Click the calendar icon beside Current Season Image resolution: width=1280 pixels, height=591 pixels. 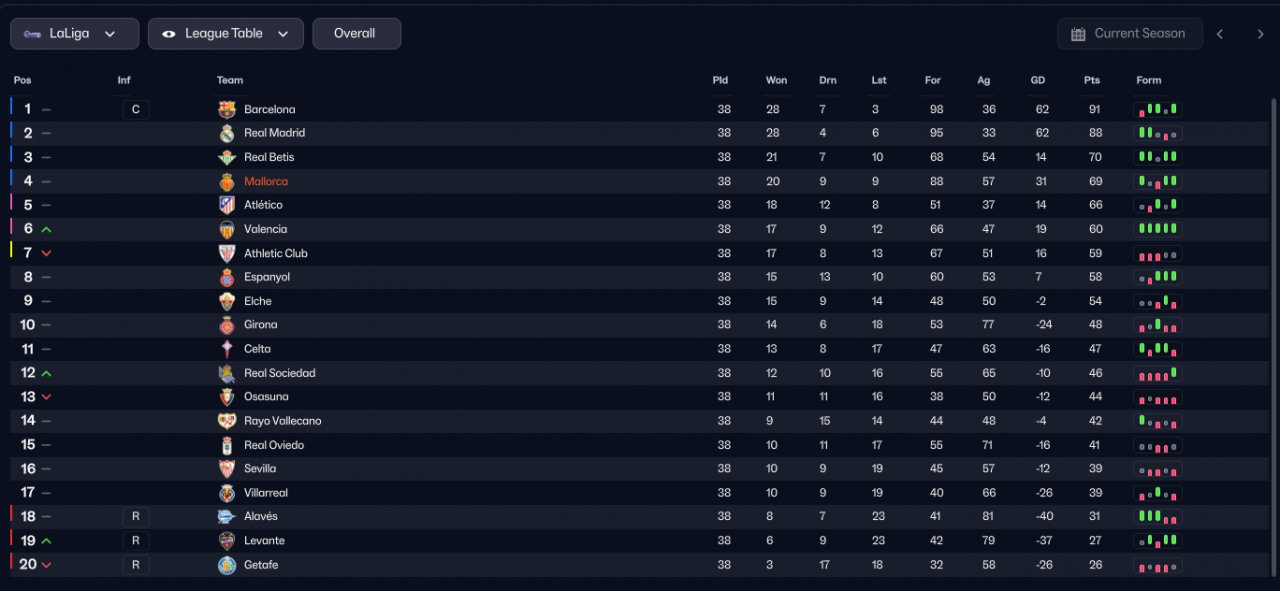[1078, 34]
